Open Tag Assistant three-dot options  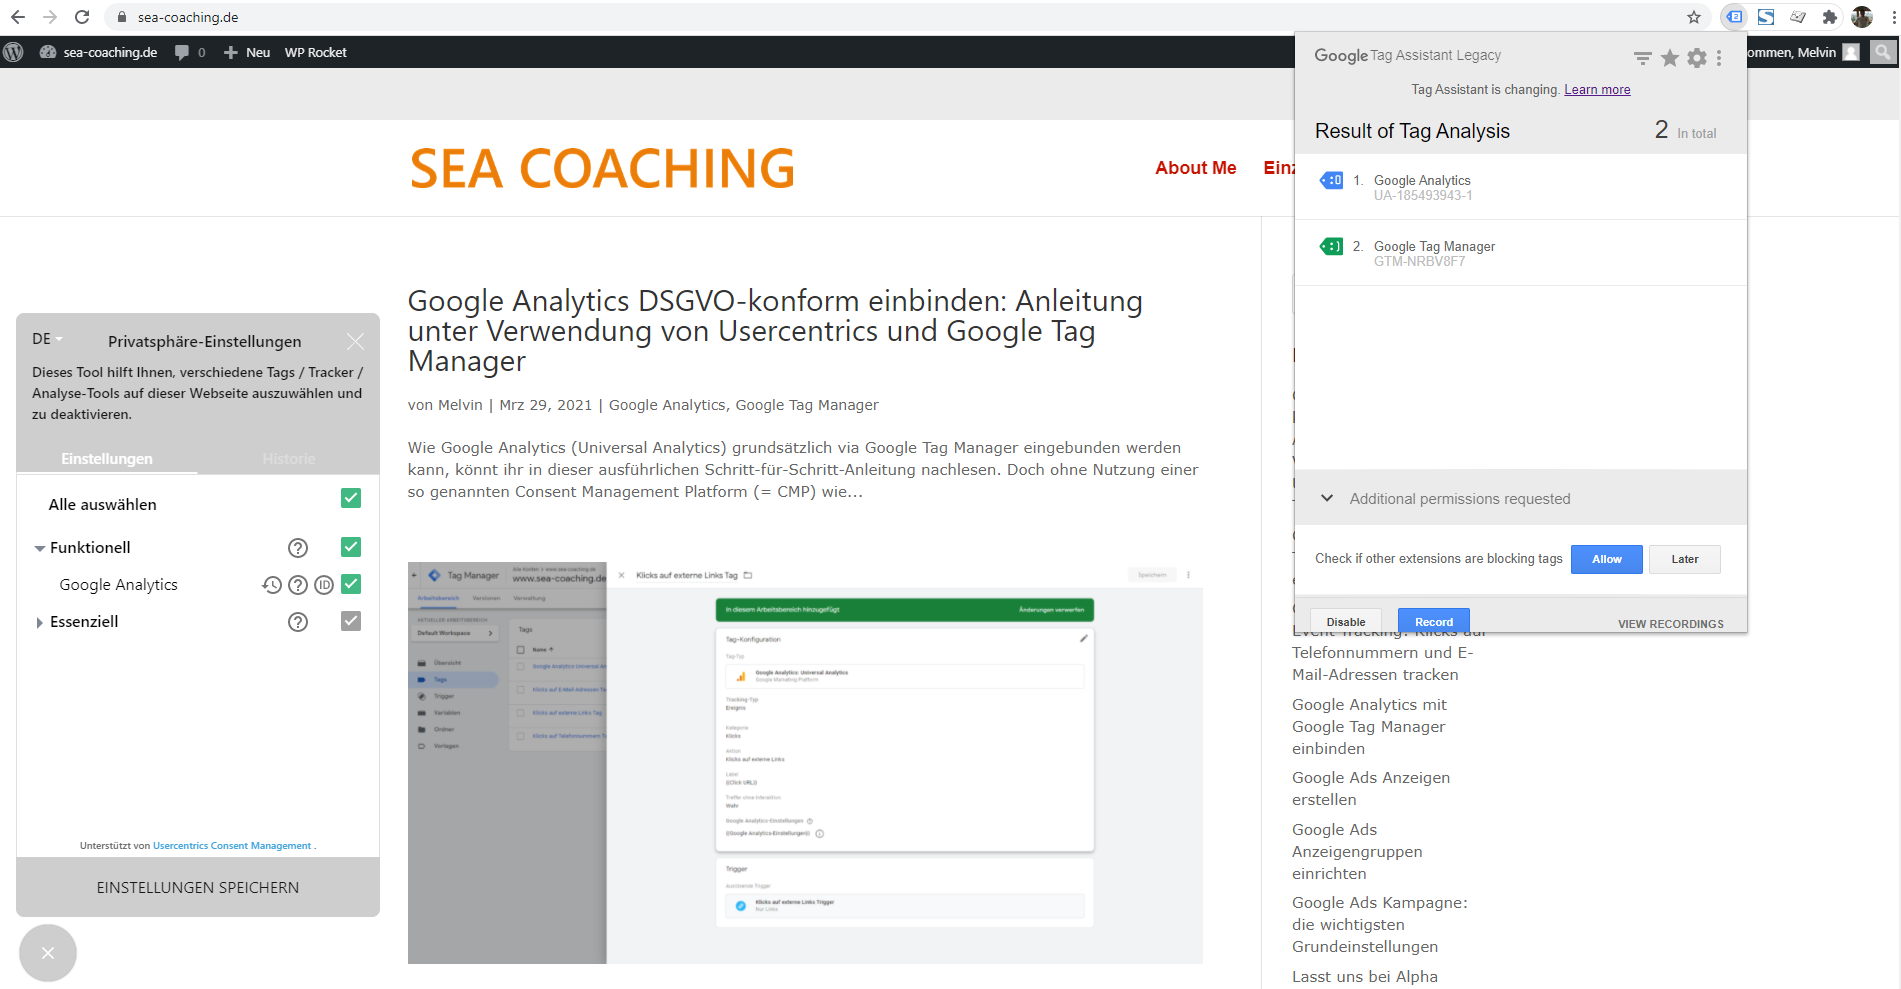[1719, 58]
